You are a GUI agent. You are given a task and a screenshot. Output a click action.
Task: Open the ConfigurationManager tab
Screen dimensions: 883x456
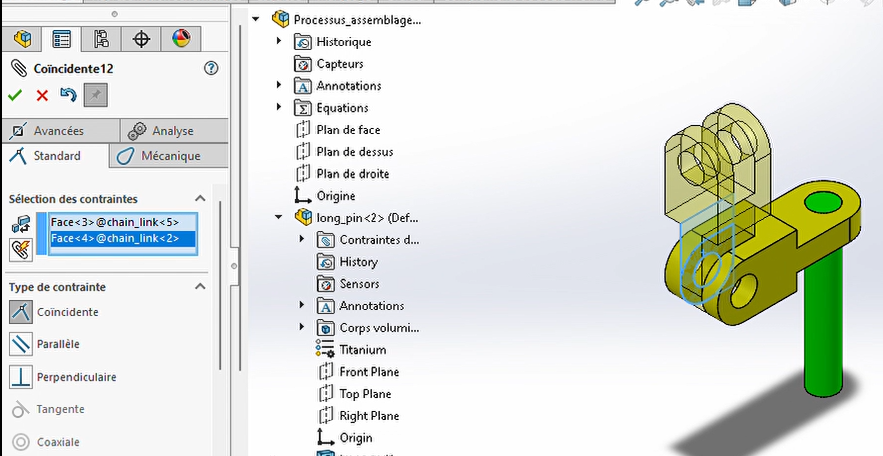(101, 39)
